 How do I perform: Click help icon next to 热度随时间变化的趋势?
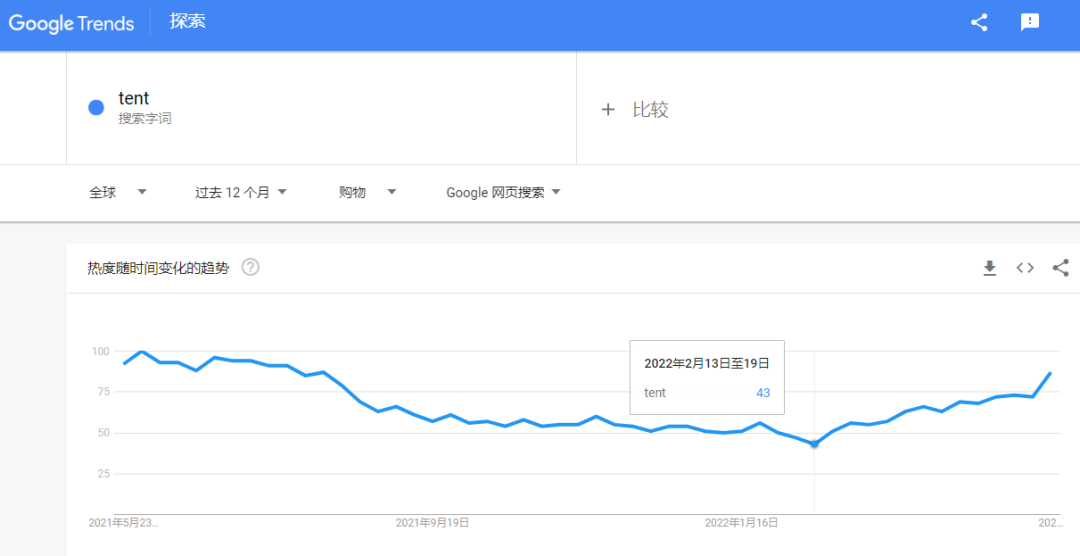click(251, 267)
